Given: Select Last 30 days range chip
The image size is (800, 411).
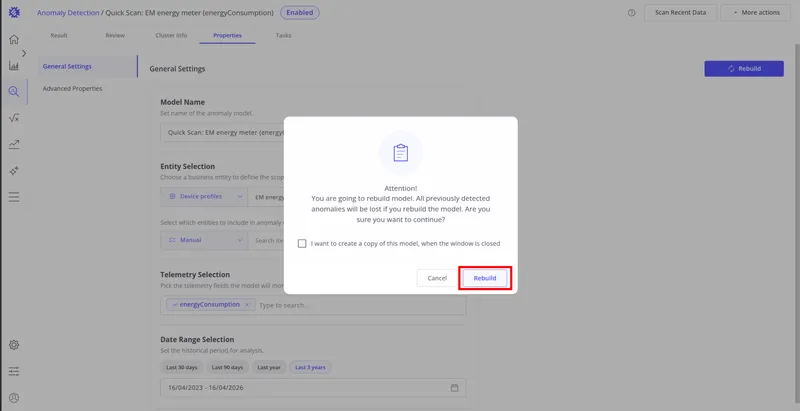Looking at the screenshot, I should point(182,367).
